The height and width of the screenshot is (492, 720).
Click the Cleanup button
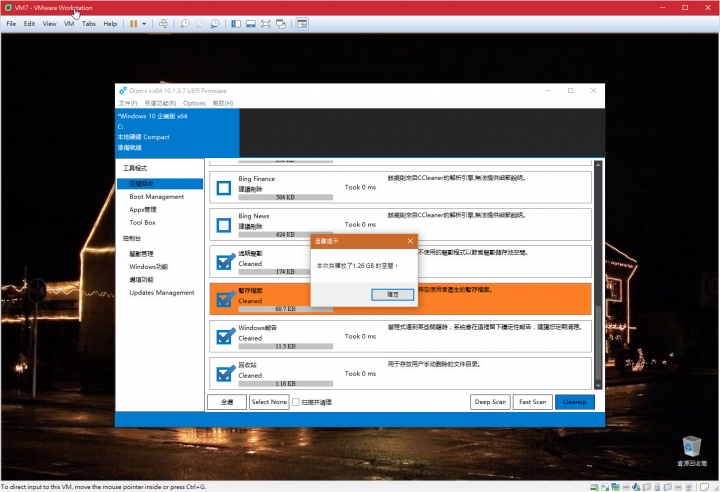[x=574, y=402]
